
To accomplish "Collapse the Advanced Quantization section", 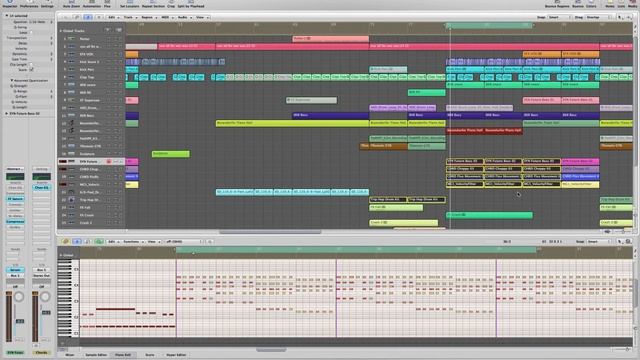I will [x=12, y=80].
